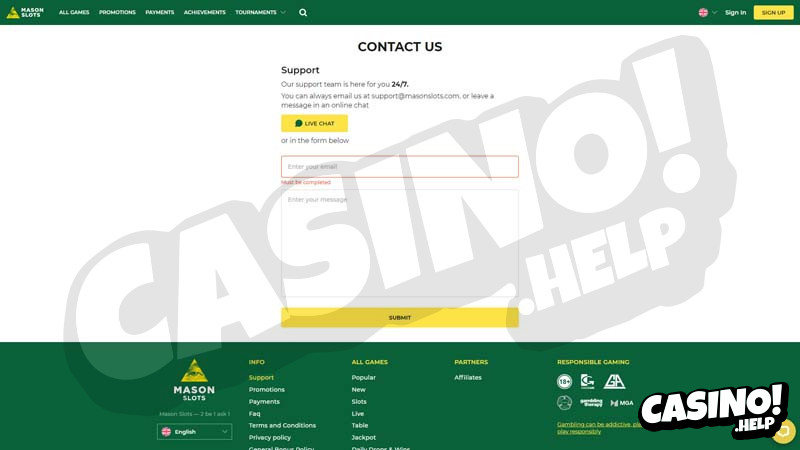The image size is (800, 450).
Task: Open the footer Table games link
Action: (x=360, y=426)
